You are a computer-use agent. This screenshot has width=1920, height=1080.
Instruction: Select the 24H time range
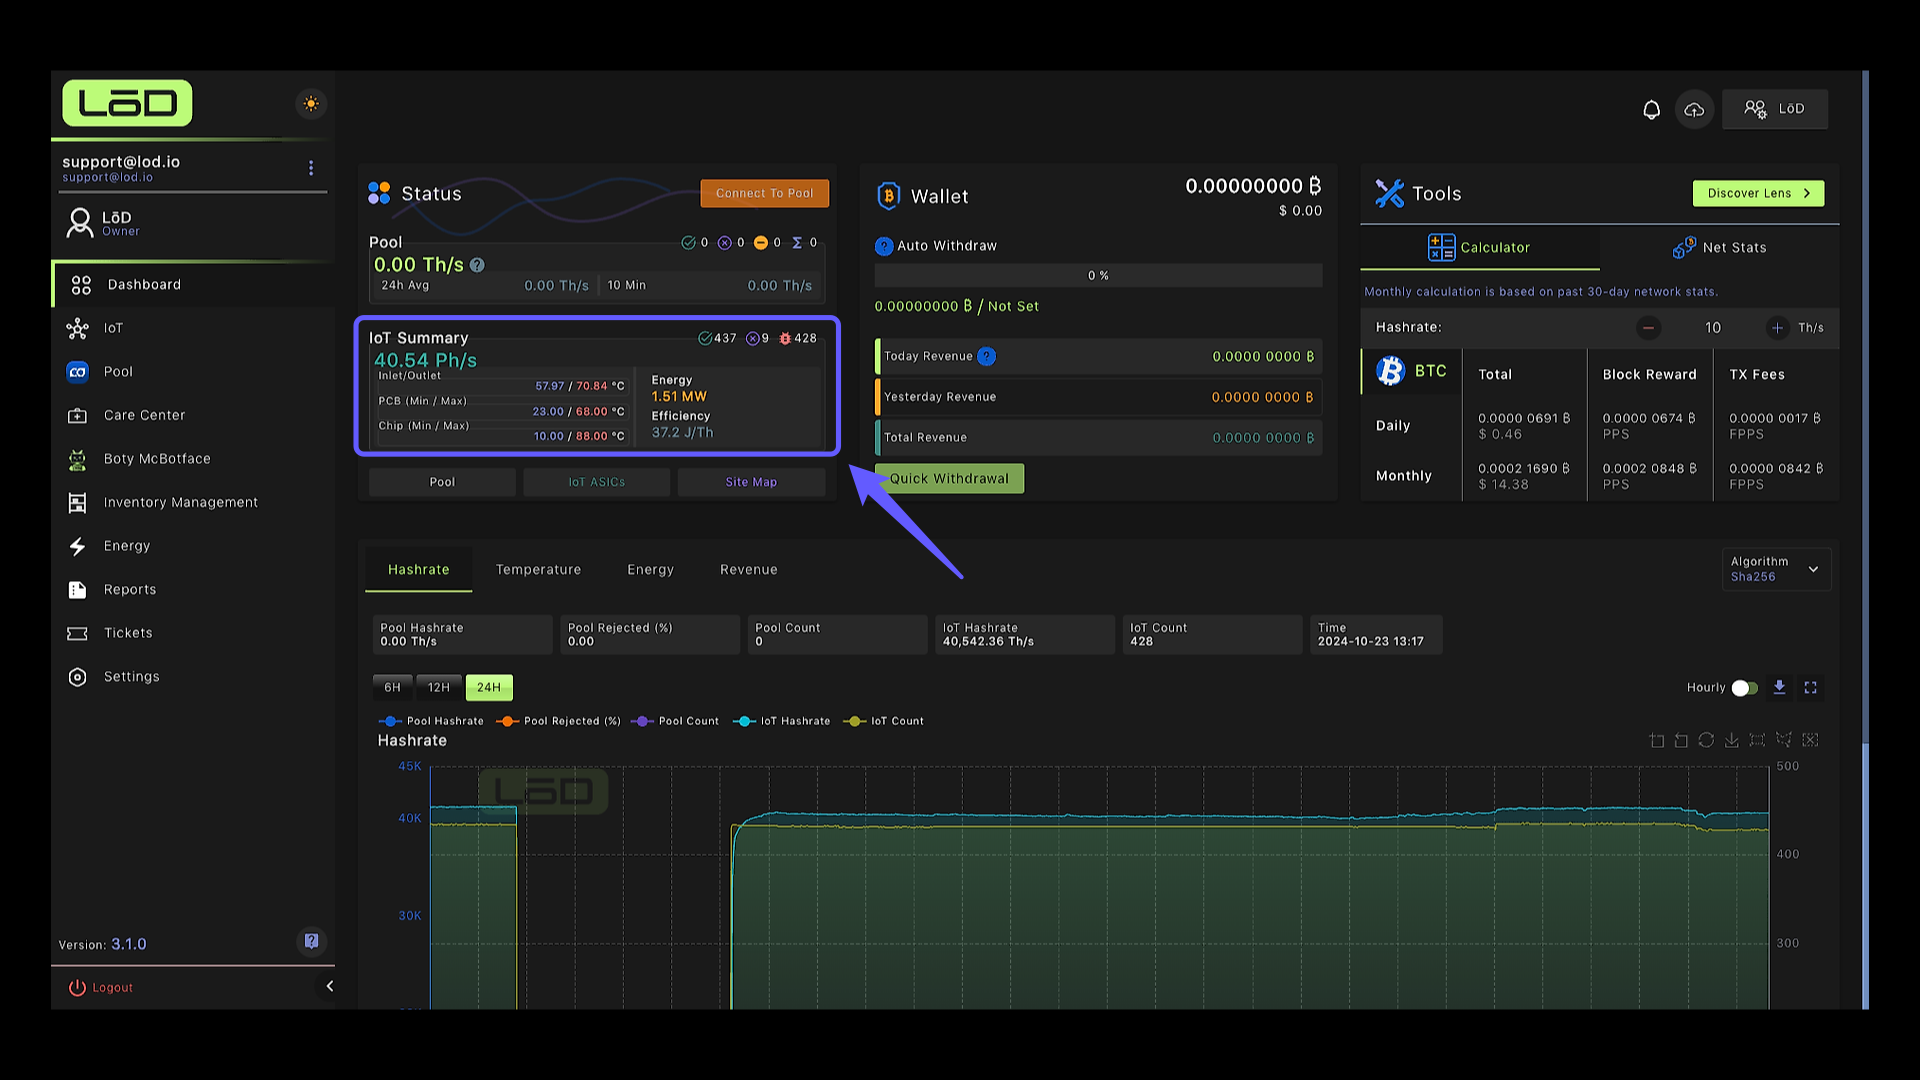point(489,688)
